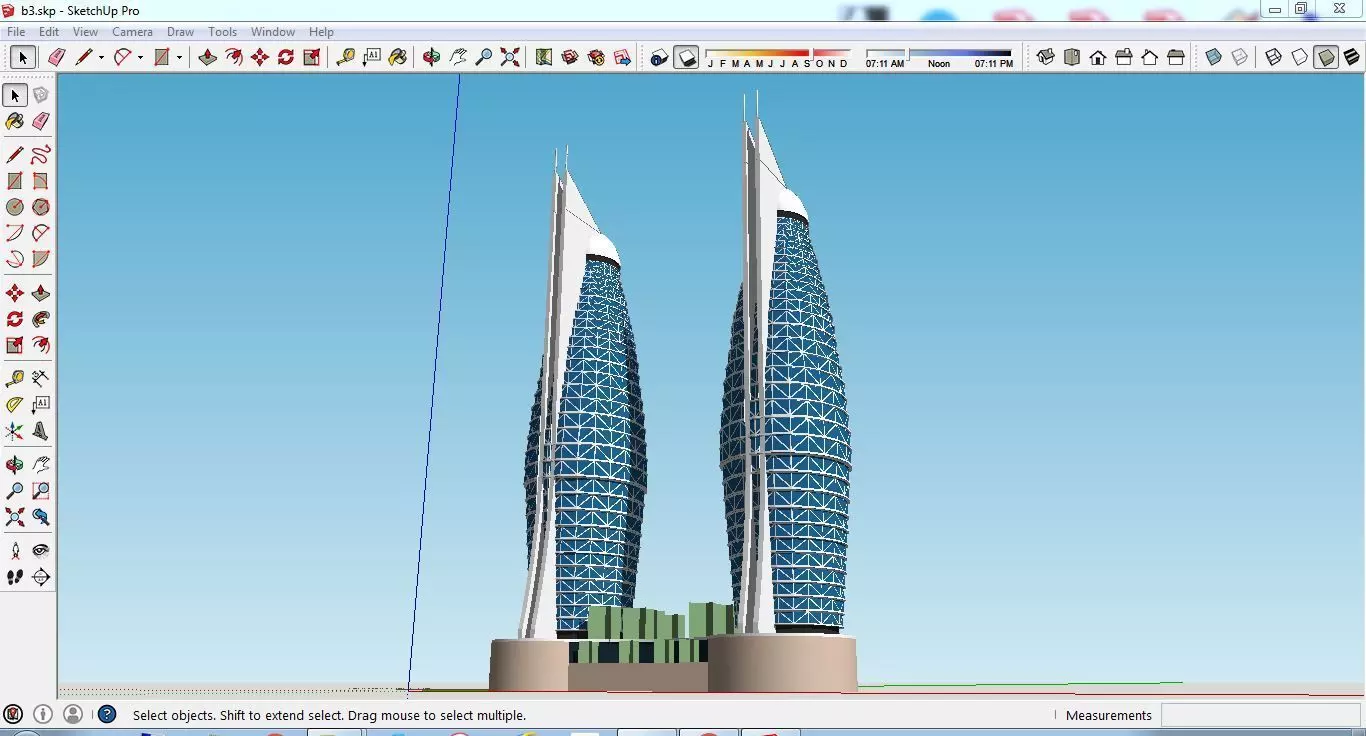
Task: Choose the Section Plane tool
Action: tap(40, 577)
